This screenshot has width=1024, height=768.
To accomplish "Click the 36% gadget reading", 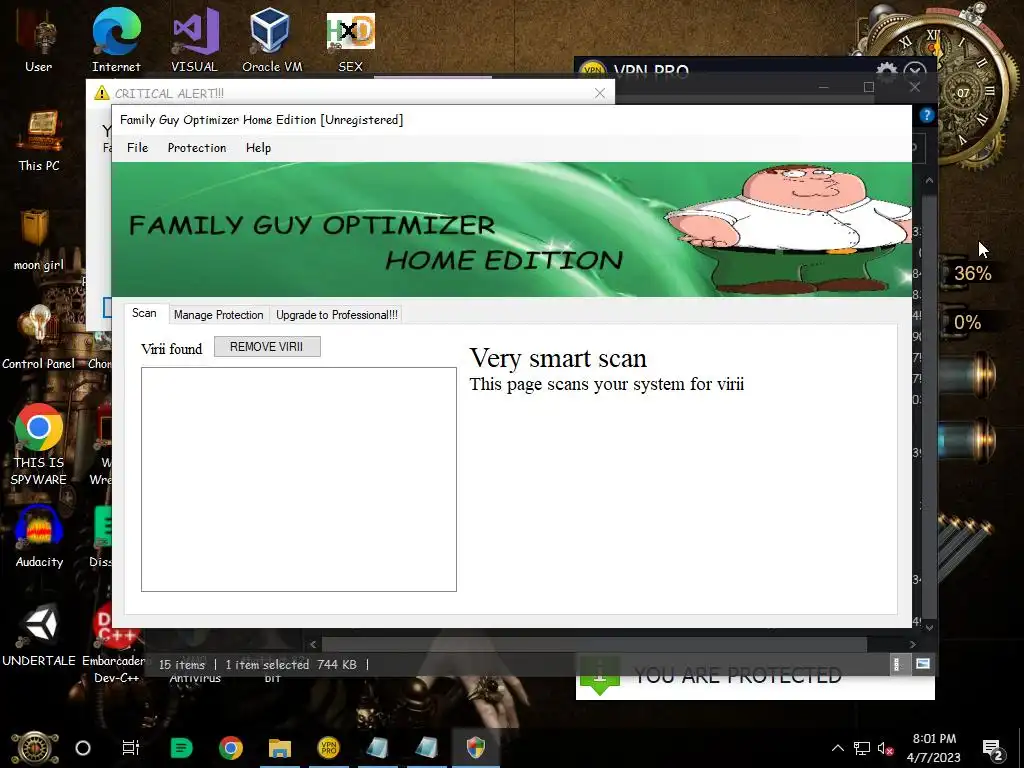I will [972, 273].
